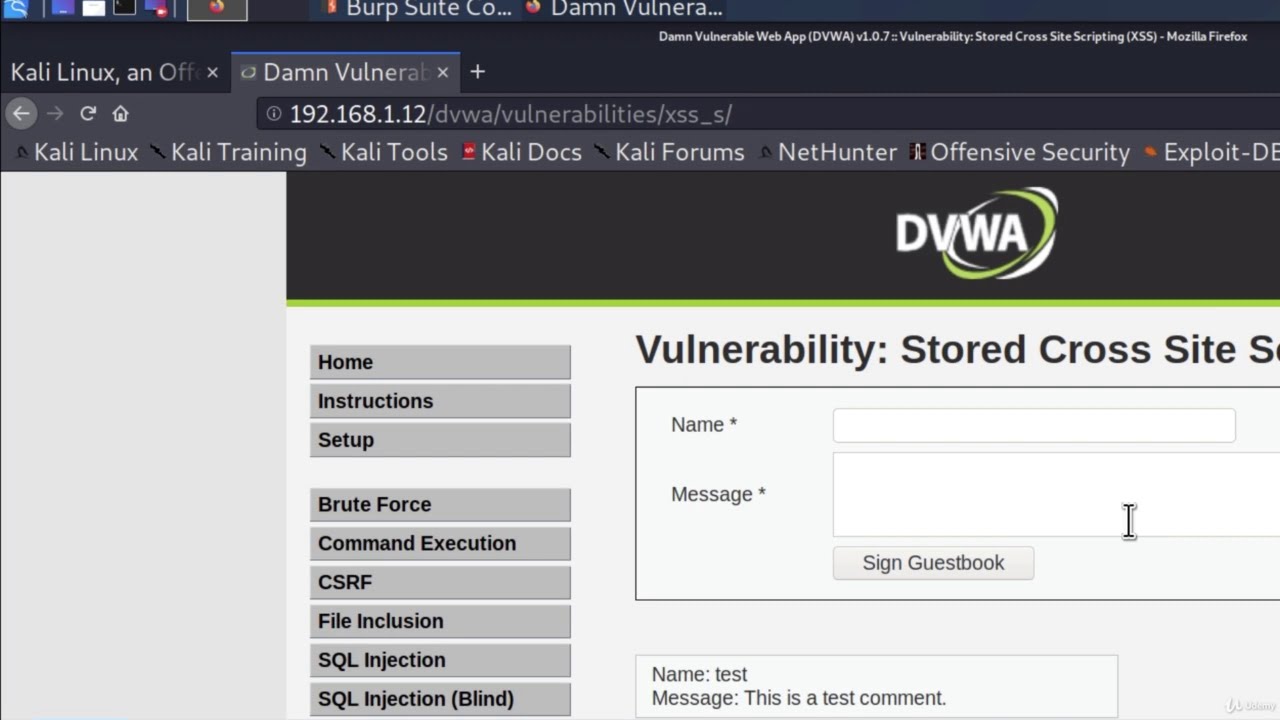
Task: Click 'Message: This is a test comment.' text
Action: tap(799, 698)
